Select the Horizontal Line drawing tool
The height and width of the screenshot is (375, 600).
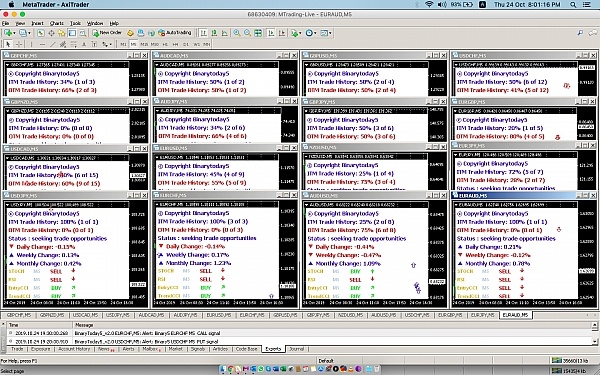[x=42, y=44]
